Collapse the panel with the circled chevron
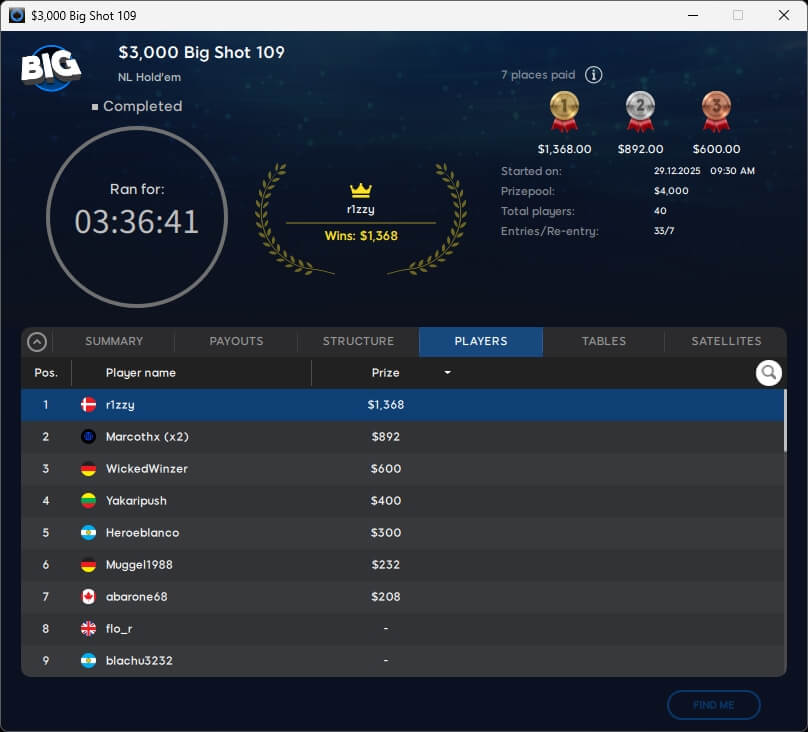This screenshot has height=732, width=808. 37,342
